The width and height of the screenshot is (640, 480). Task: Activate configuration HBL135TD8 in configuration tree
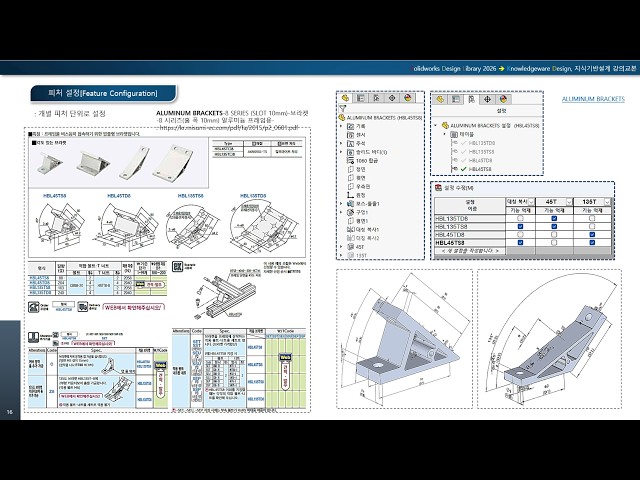482,143
